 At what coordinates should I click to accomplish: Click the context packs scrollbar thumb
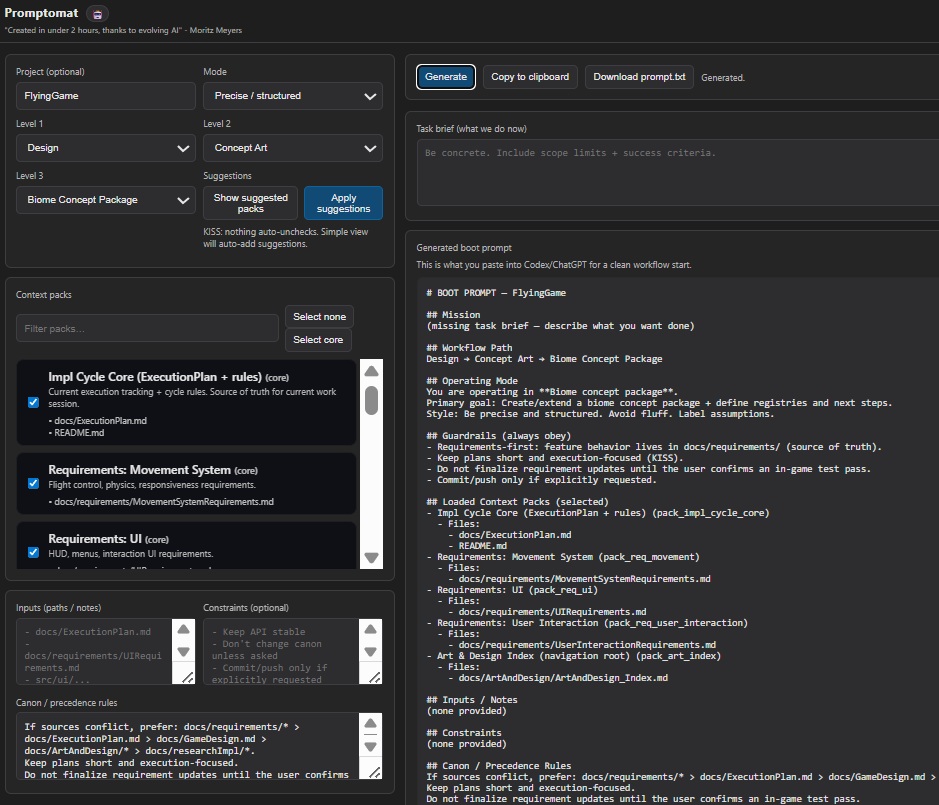click(x=371, y=400)
